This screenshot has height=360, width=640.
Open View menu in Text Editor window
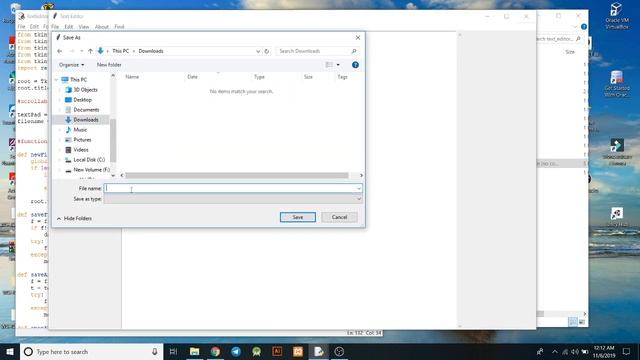84,27
